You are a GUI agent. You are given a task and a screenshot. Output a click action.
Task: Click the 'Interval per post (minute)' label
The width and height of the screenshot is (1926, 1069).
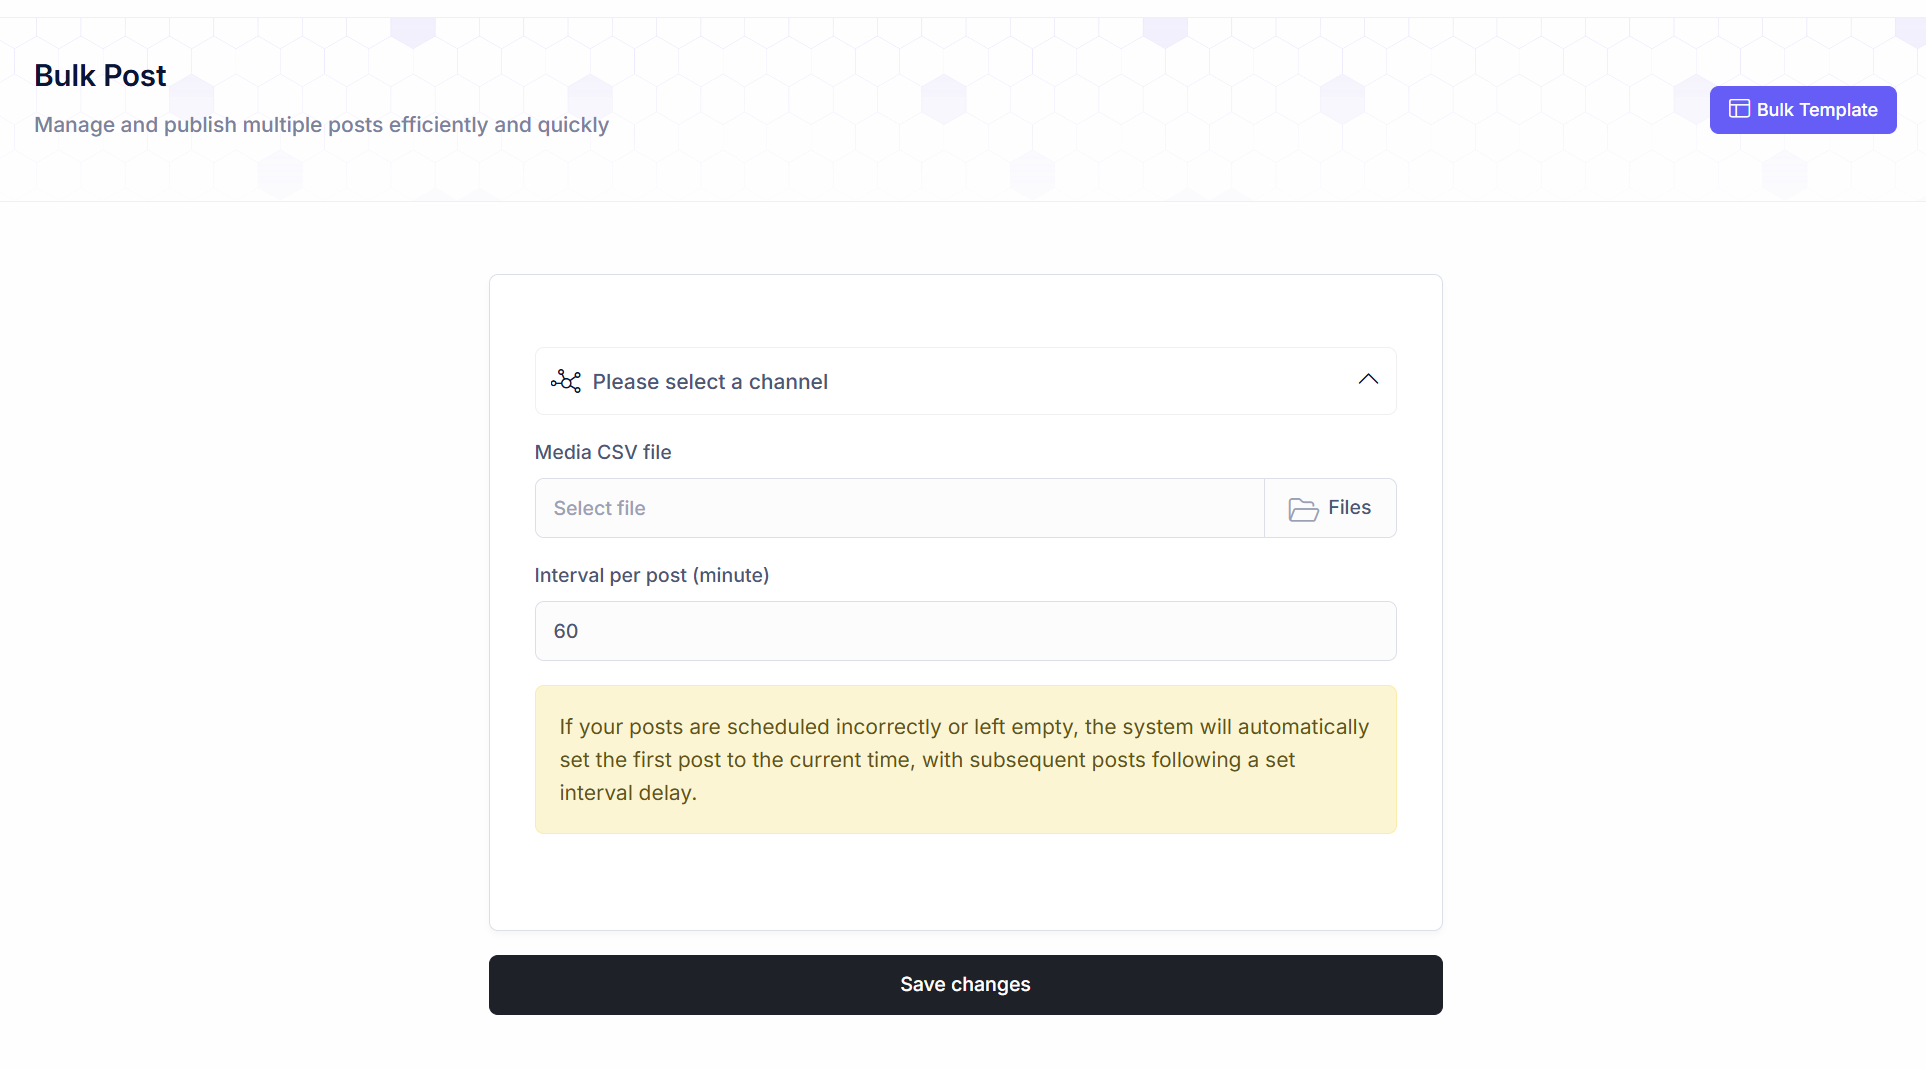(651, 575)
